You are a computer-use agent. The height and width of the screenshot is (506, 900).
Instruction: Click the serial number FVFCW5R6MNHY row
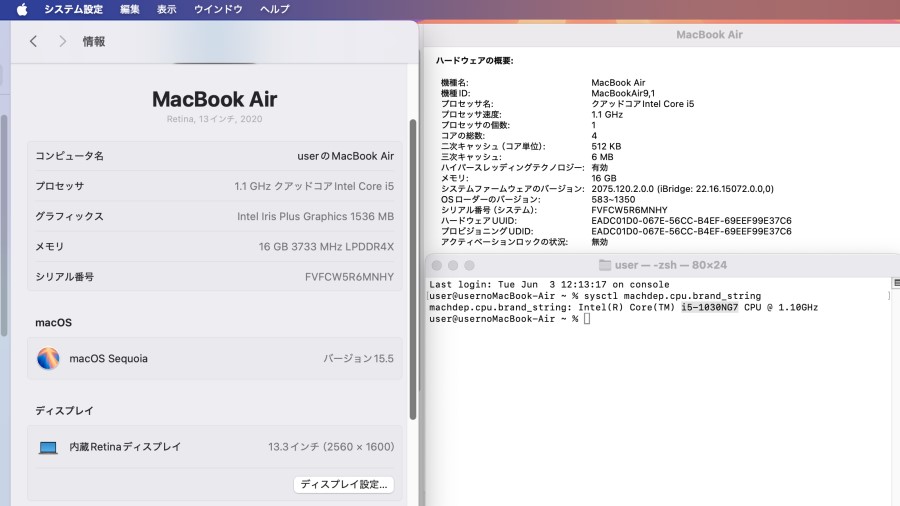pyautogui.click(x=215, y=277)
